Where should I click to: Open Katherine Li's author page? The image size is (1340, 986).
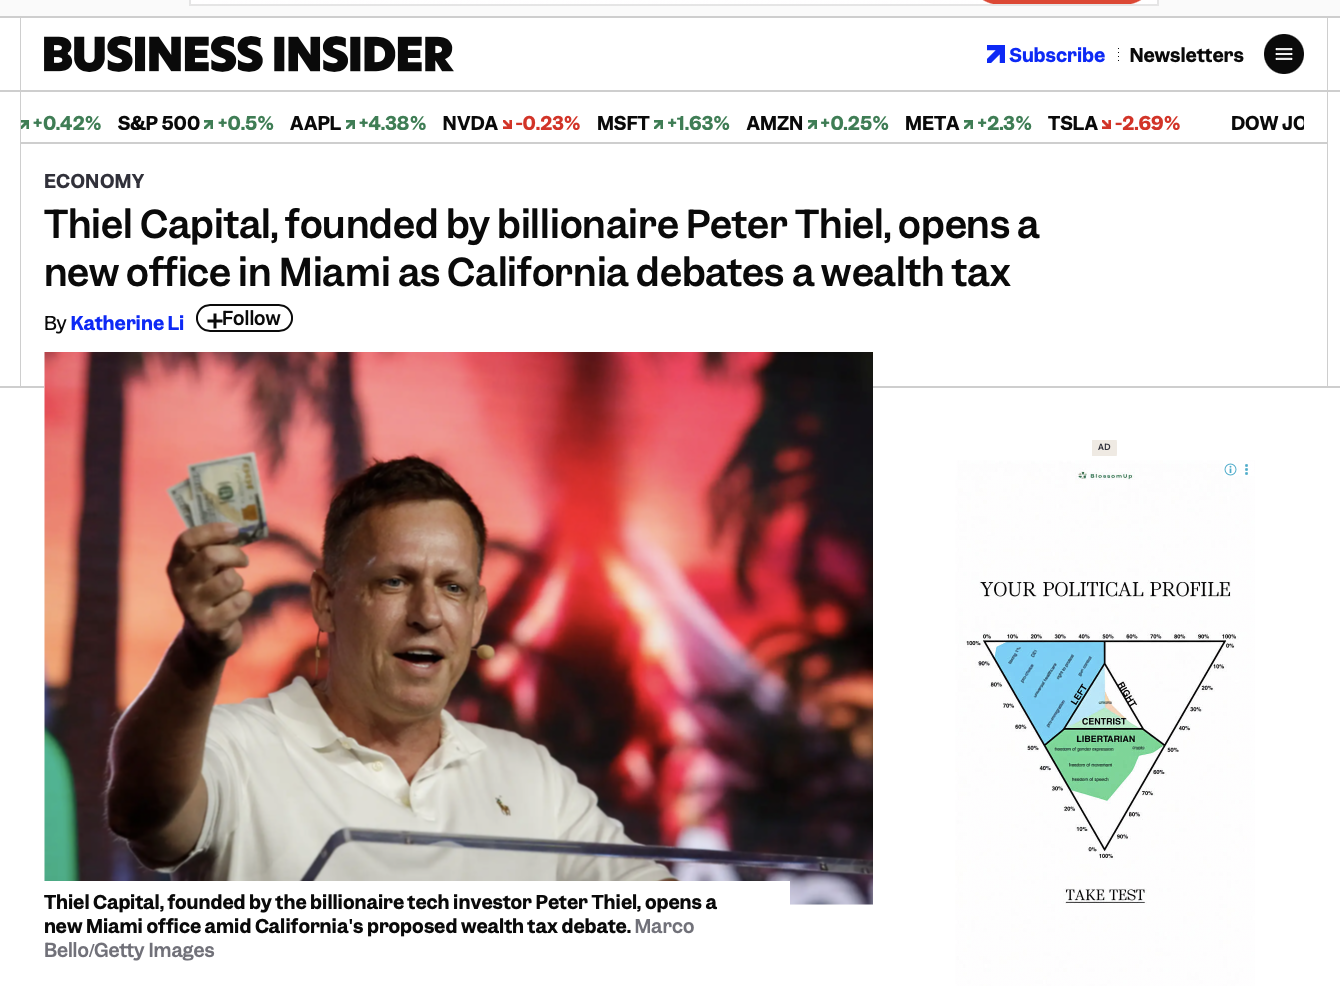point(127,323)
